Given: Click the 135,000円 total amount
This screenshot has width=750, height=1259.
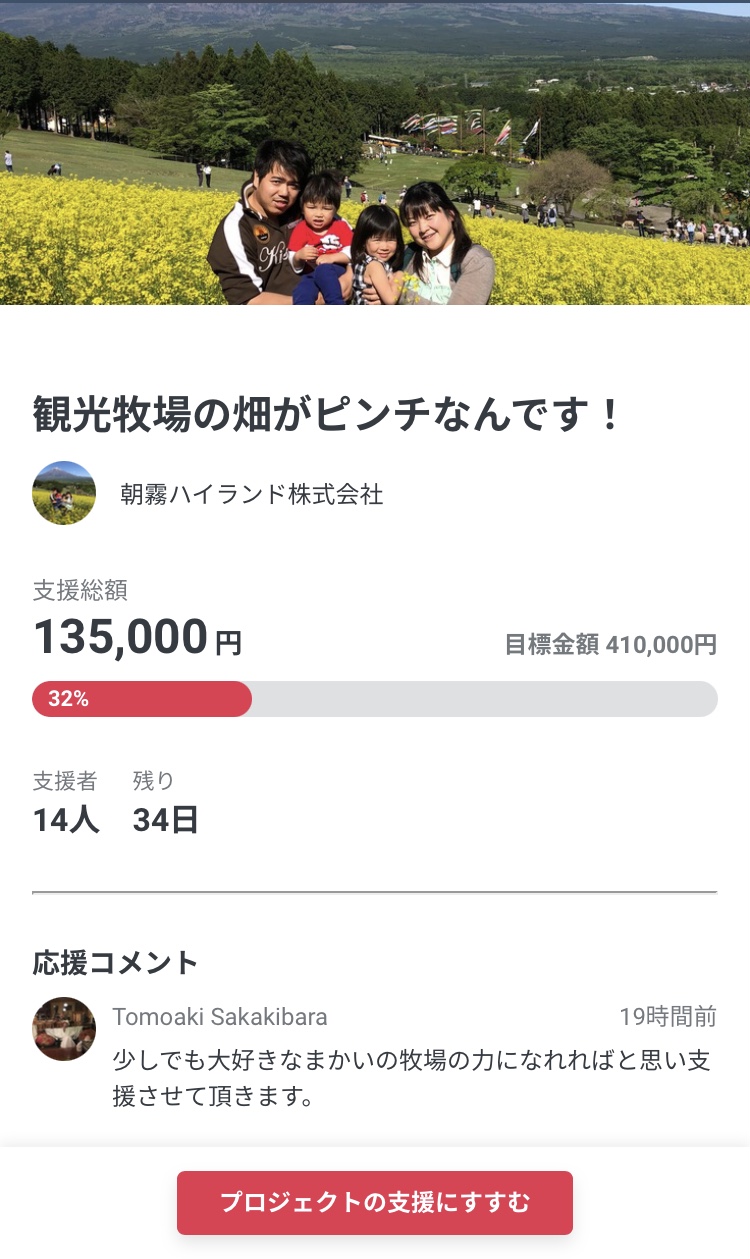Looking at the screenshot, I should pyautogui.click(x=137, y=638).
